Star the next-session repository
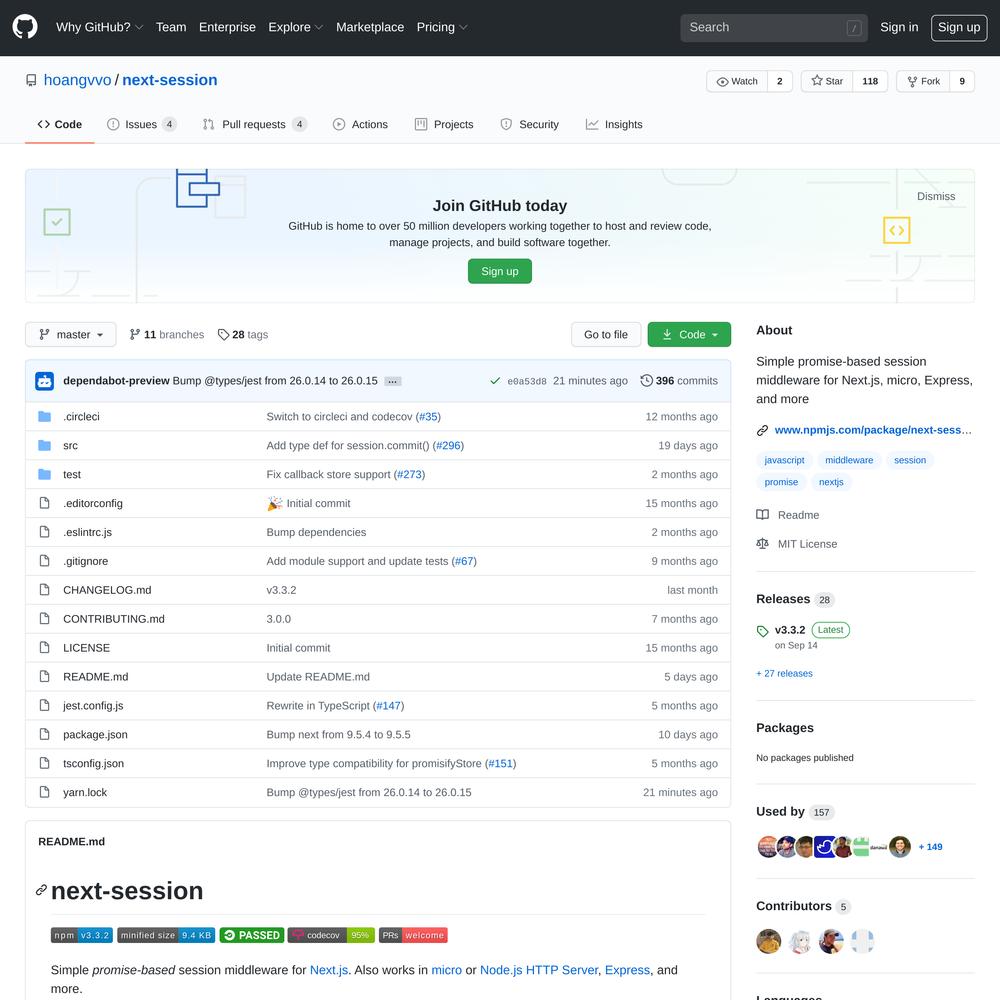 [x=827, y=81]
